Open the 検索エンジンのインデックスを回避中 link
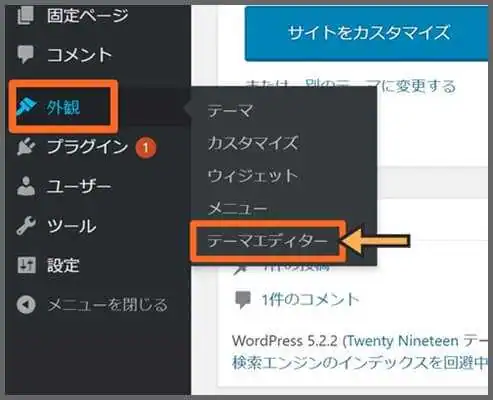 359,363
